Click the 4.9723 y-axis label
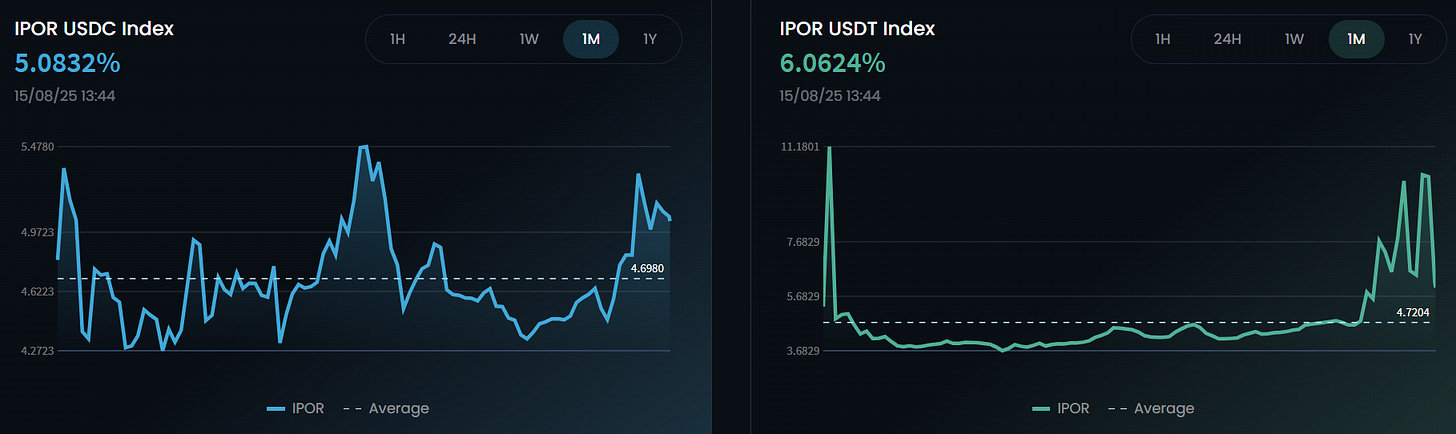The height and width of the screenshot is (434, 1456). [x=36, y=232]
